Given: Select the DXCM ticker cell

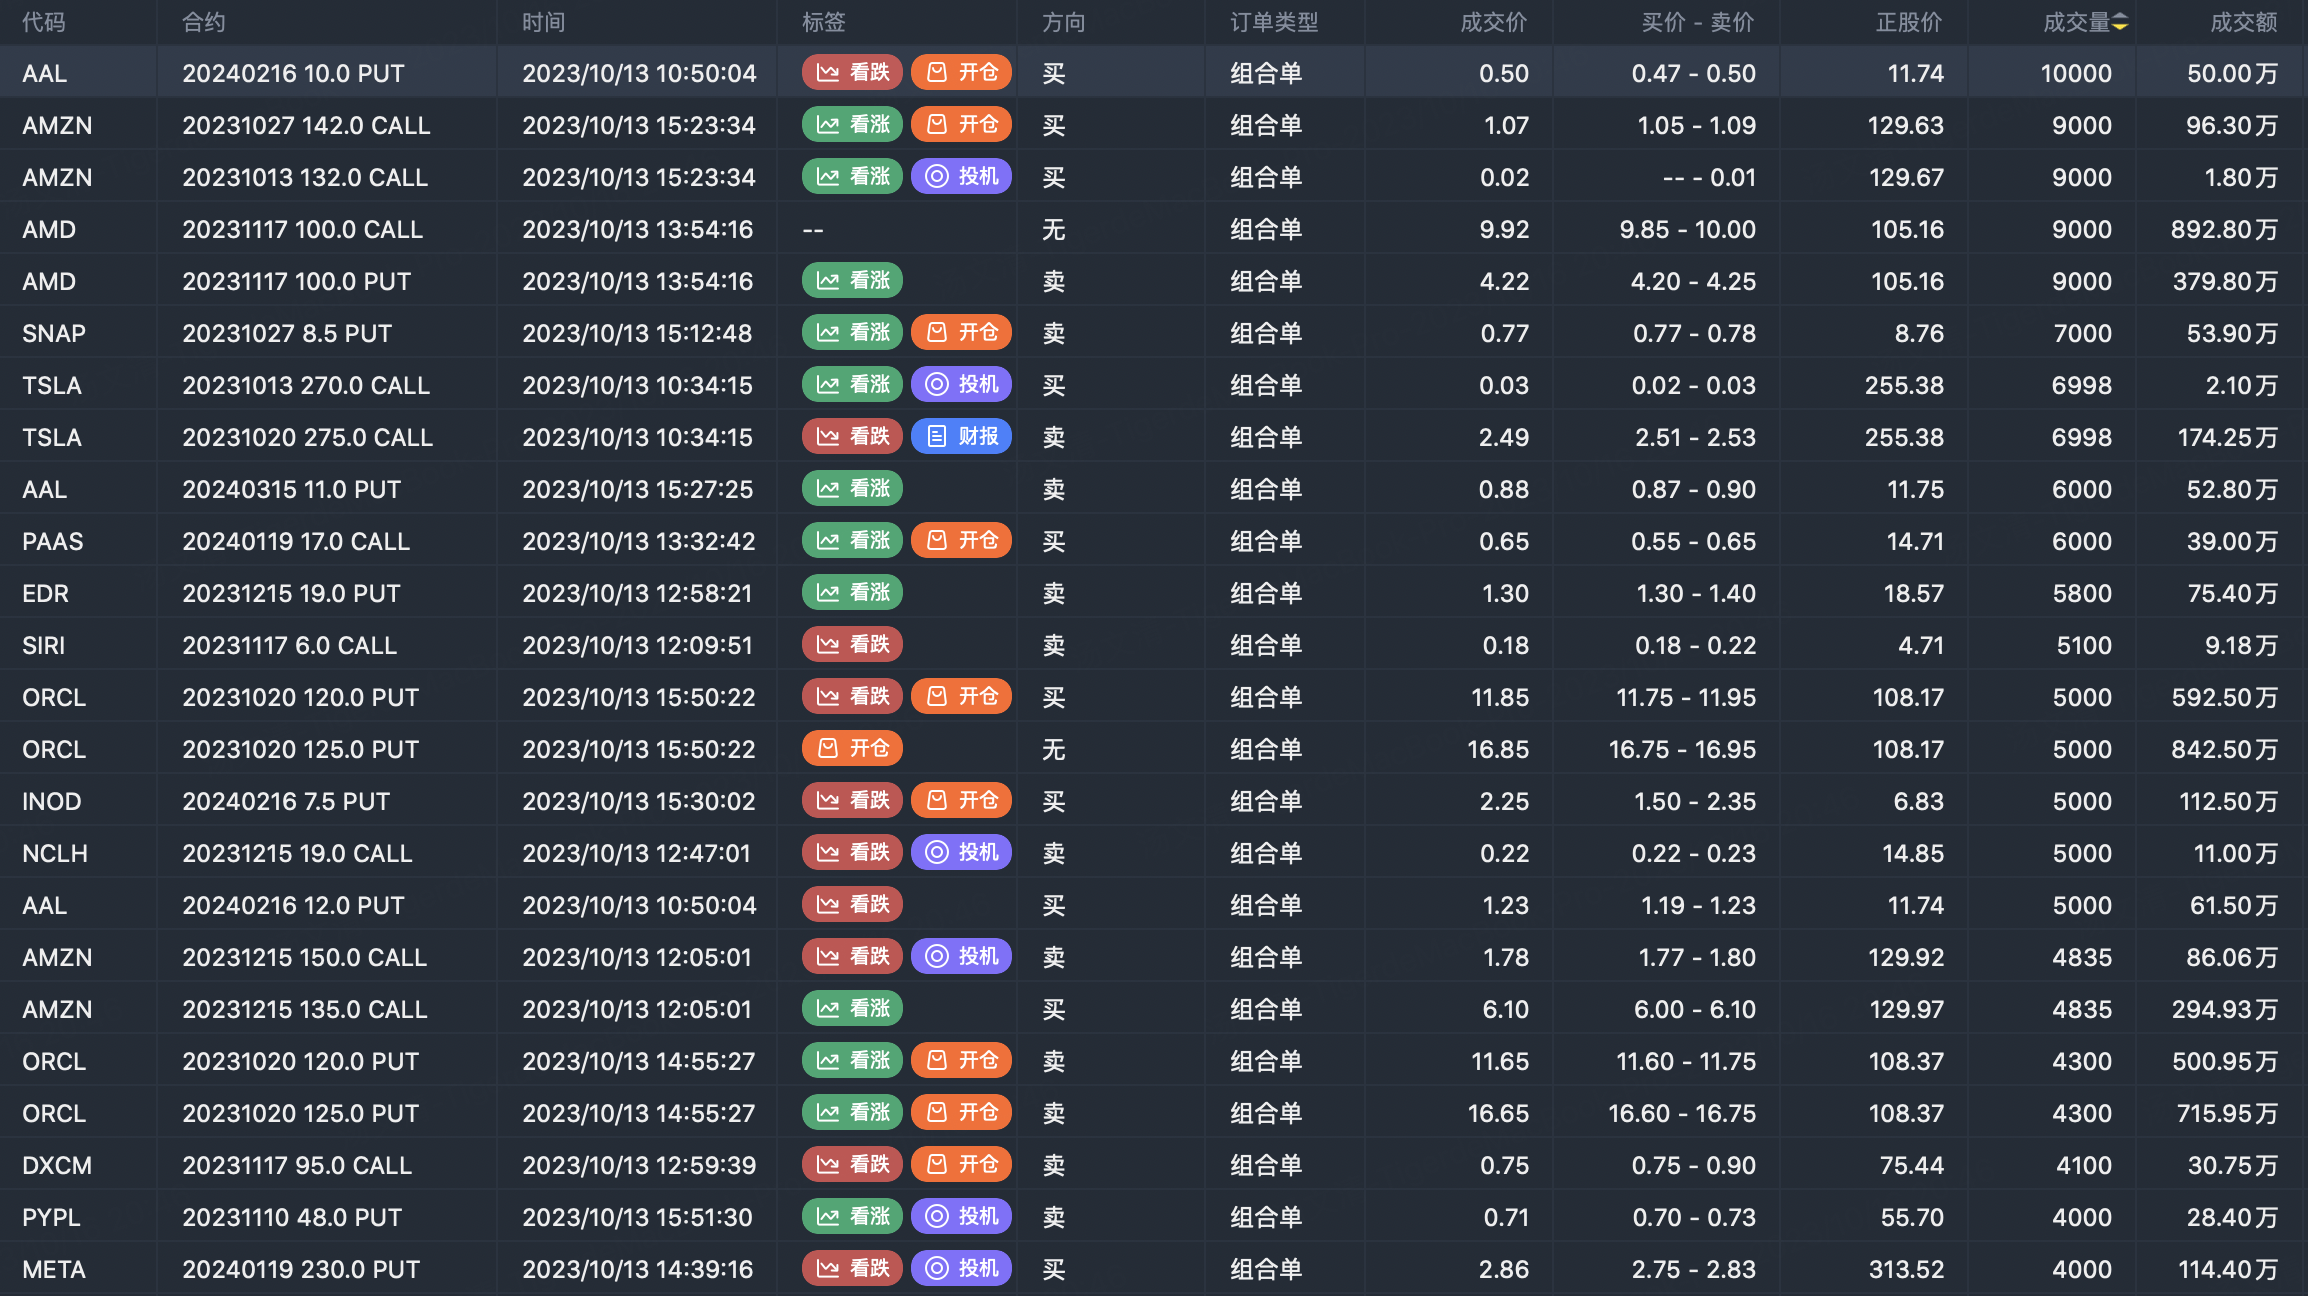Looking at the screenshot, I should (x=57, y=1165).
